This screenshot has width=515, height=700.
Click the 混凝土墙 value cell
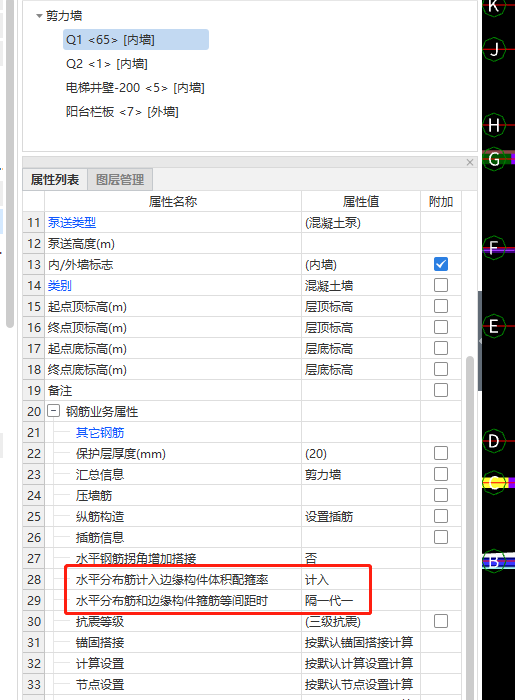[361, 285]
